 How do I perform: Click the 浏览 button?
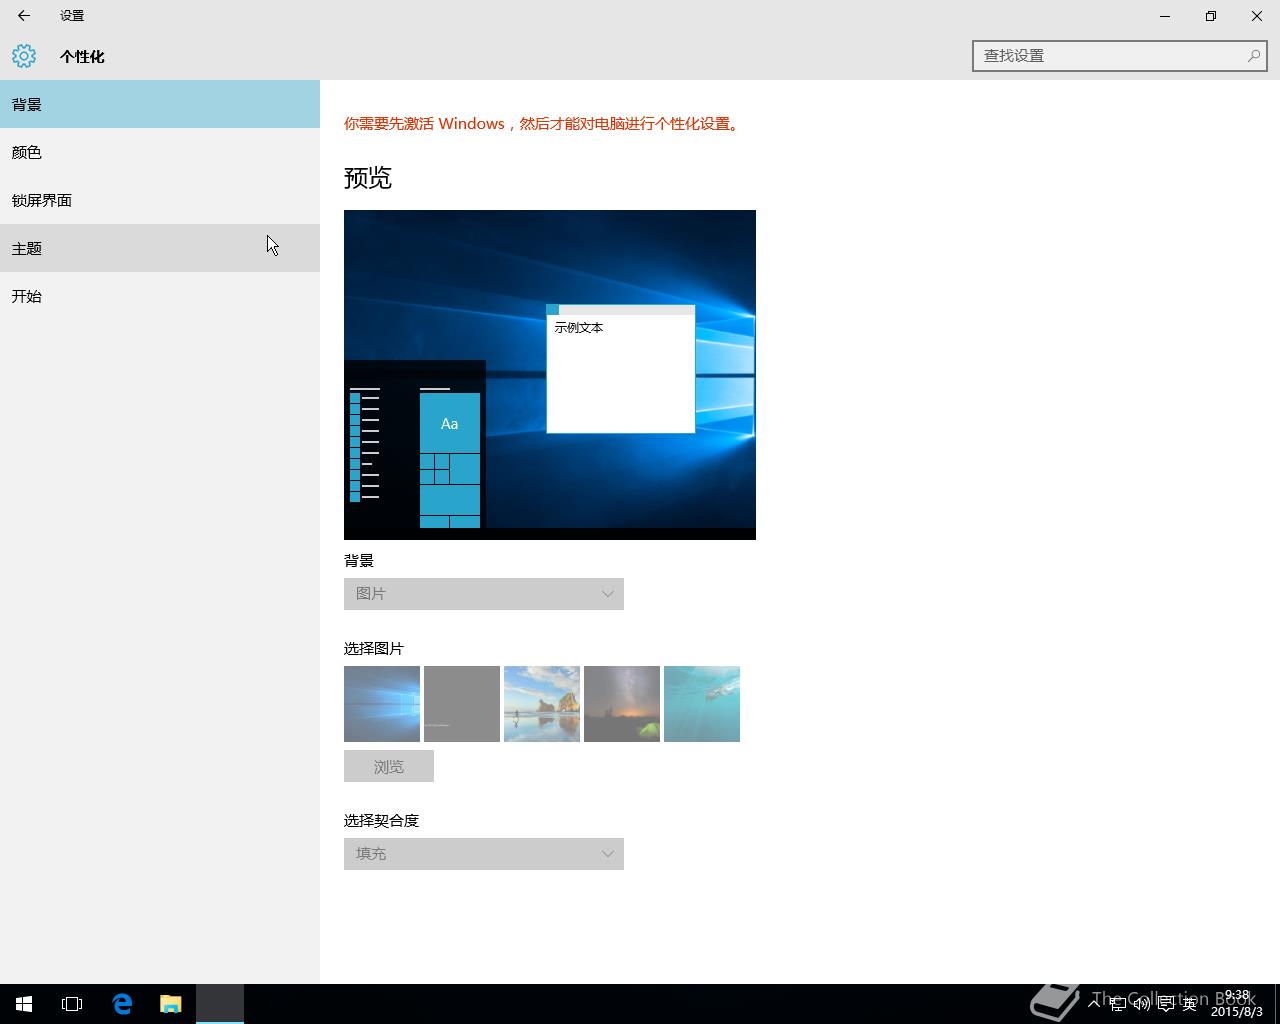point(389,766)
